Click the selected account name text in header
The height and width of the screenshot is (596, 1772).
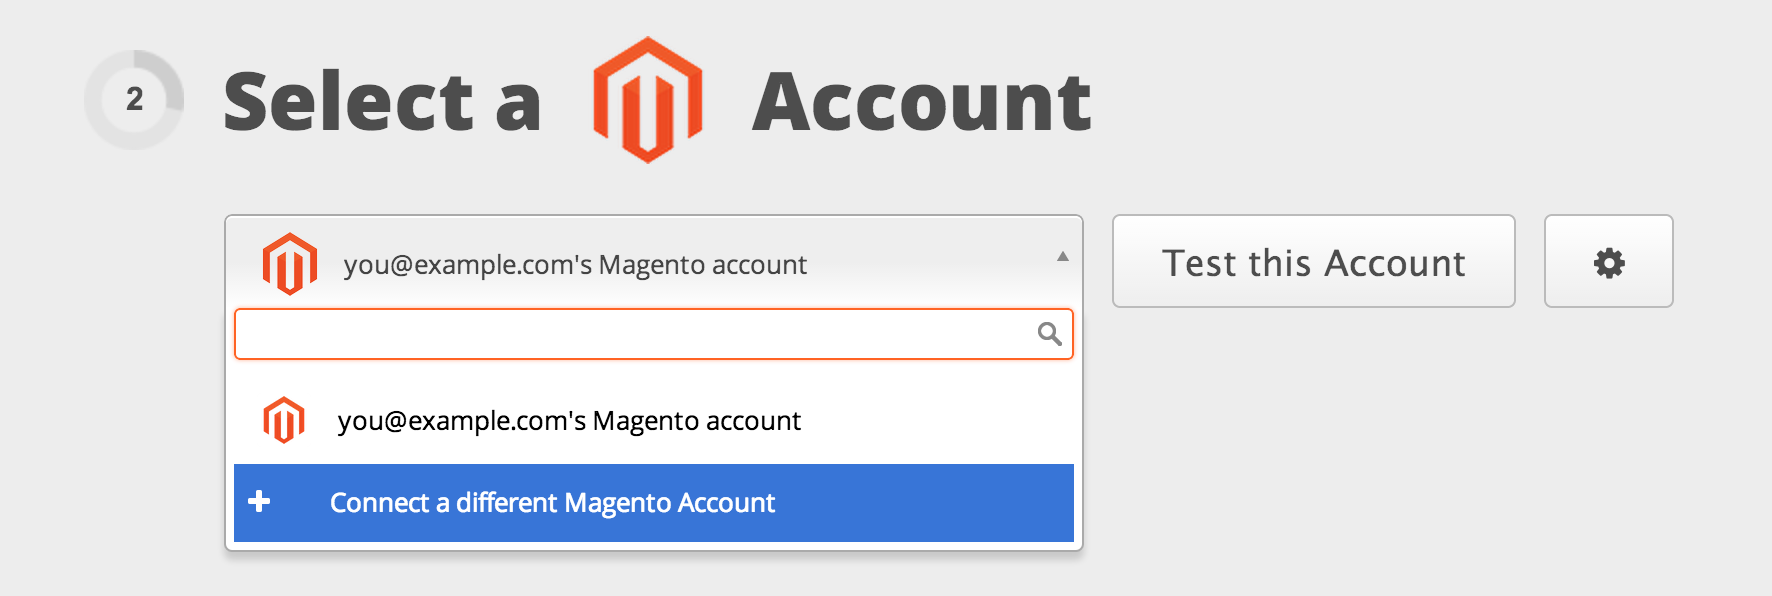pyautogui.click(x=575, y=265)
